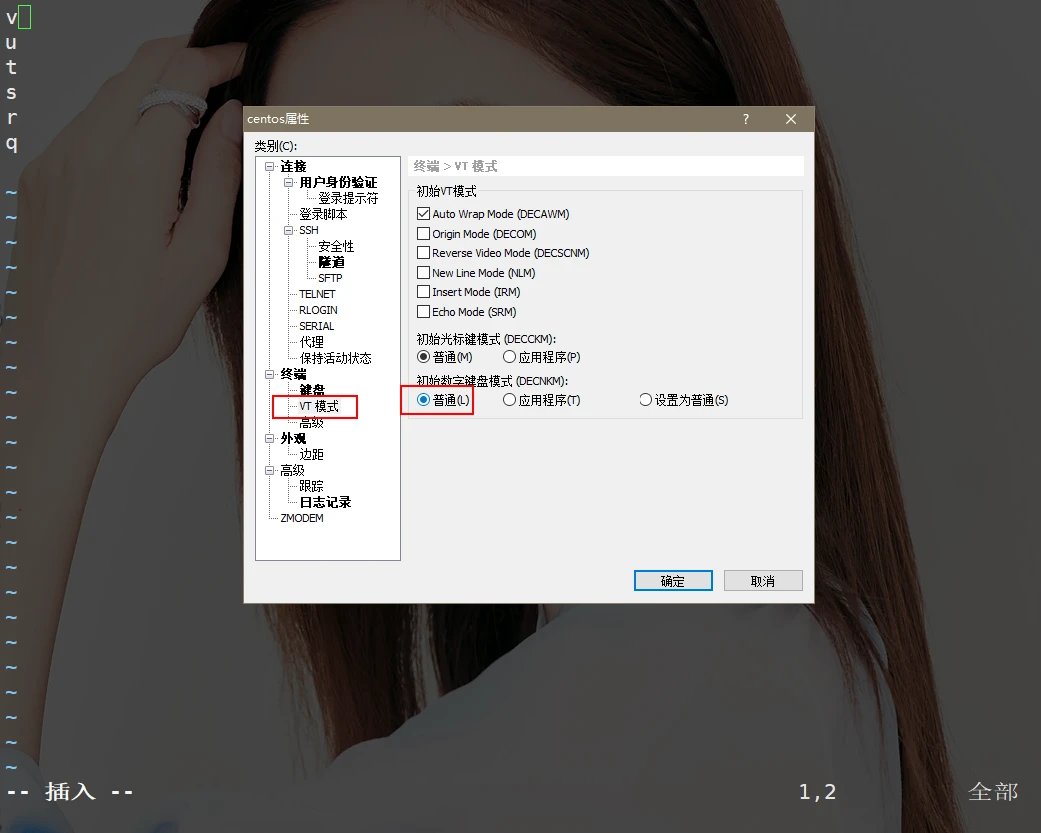Select the 设置为普通(S) radio option

[645, 400]
